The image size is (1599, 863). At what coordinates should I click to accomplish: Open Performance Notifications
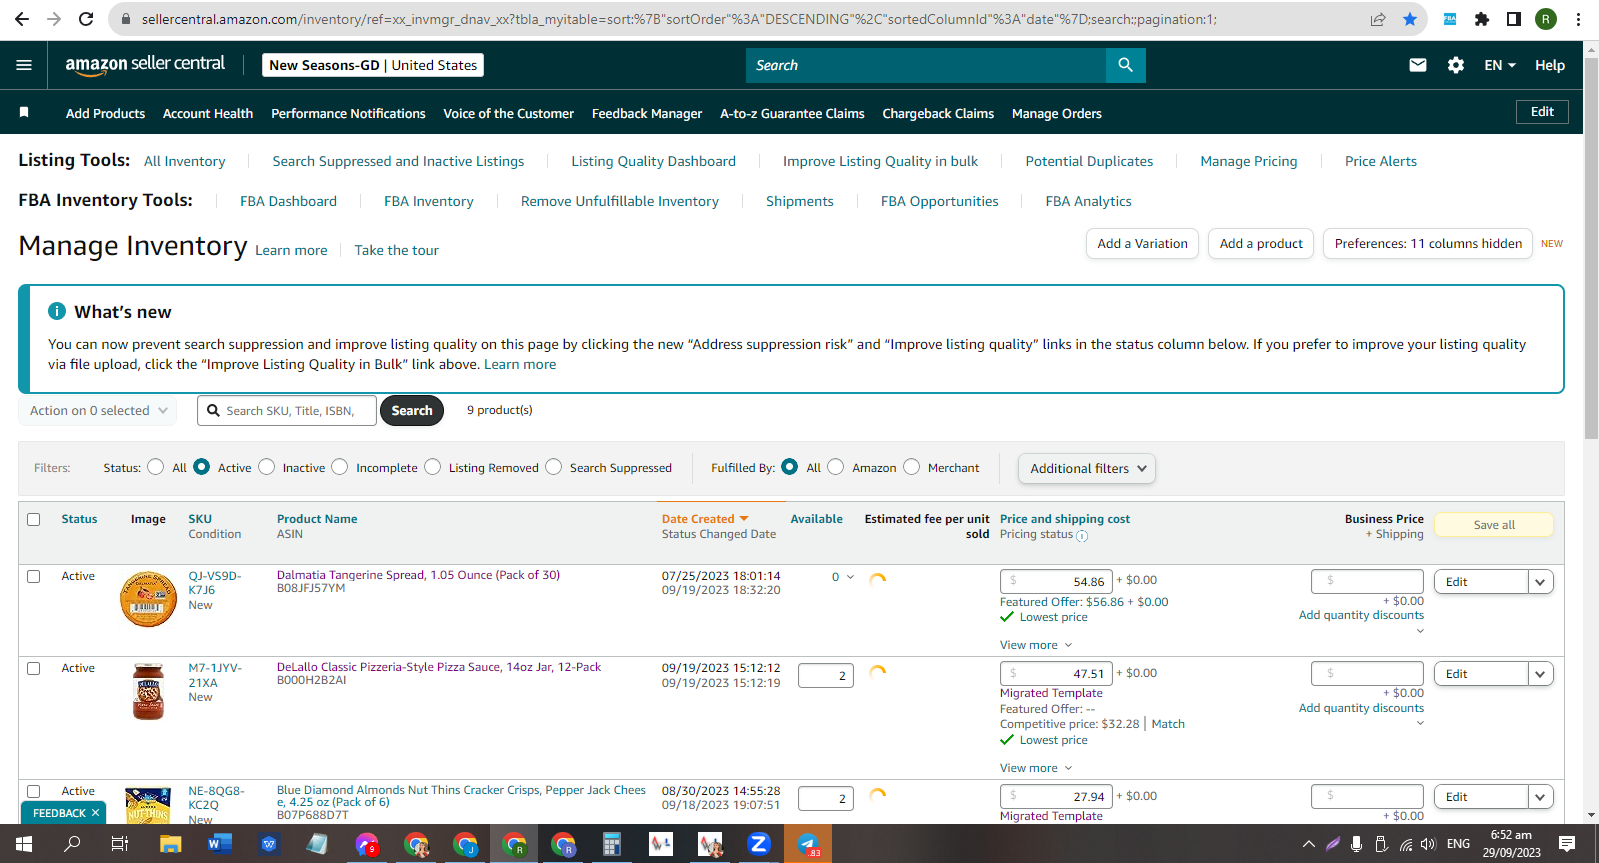click(x=348, y=114)
